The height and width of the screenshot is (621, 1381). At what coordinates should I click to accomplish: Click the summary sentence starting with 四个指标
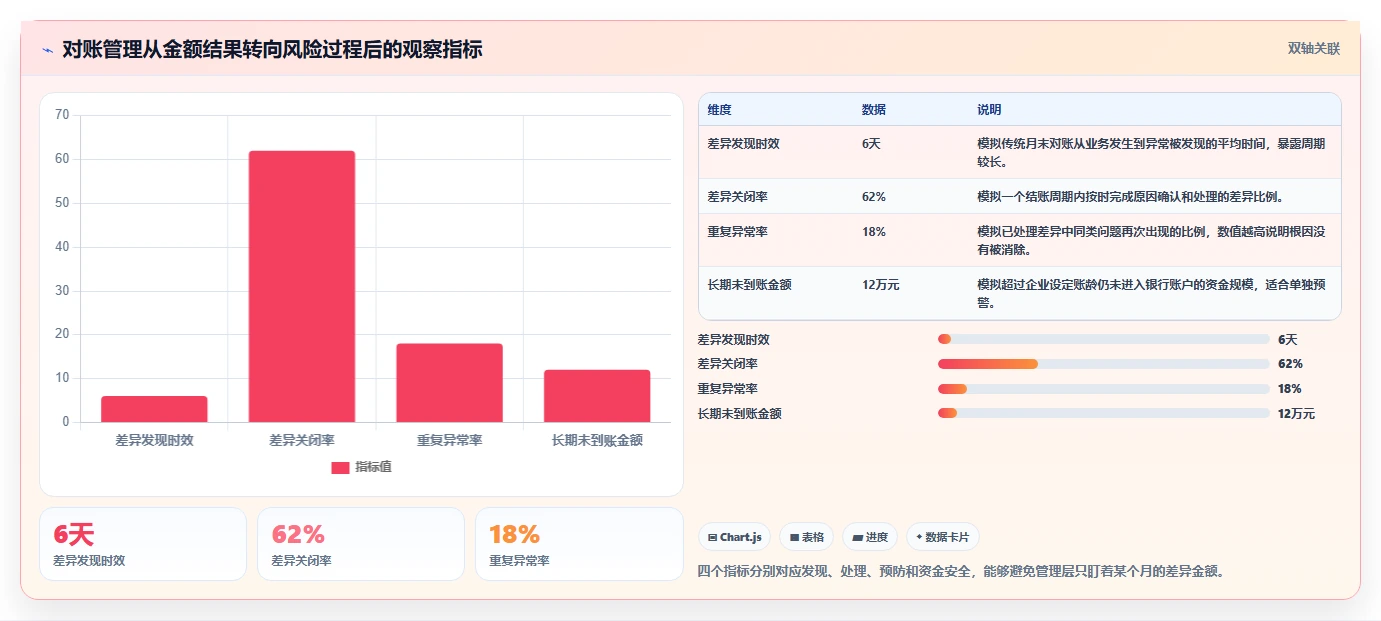pos(960,571)
